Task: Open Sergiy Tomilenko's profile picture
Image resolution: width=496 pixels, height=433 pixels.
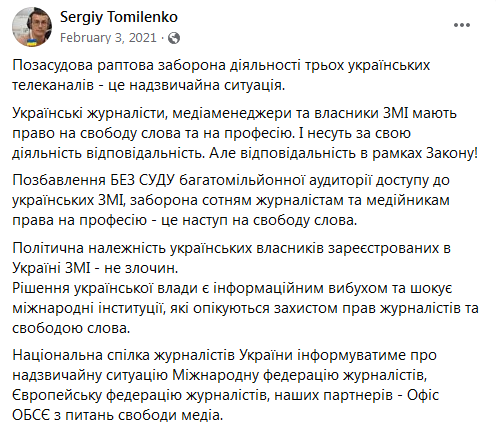Action: (x=32, y=27)
